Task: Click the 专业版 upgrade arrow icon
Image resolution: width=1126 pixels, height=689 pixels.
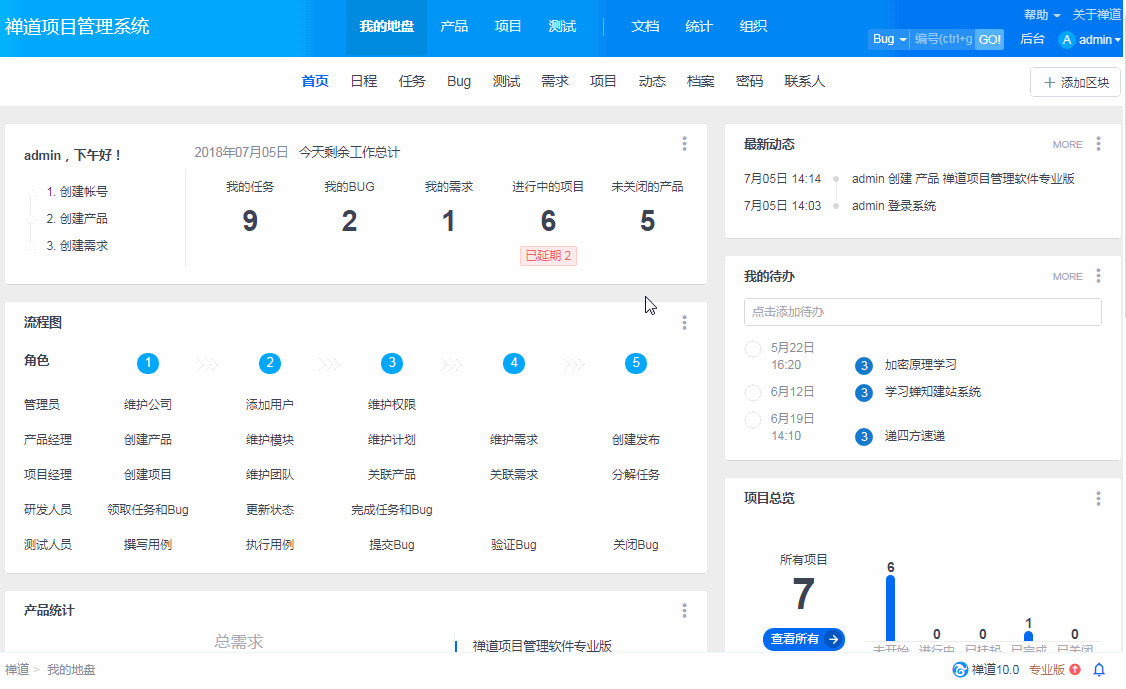Action: coord(1075,670)
